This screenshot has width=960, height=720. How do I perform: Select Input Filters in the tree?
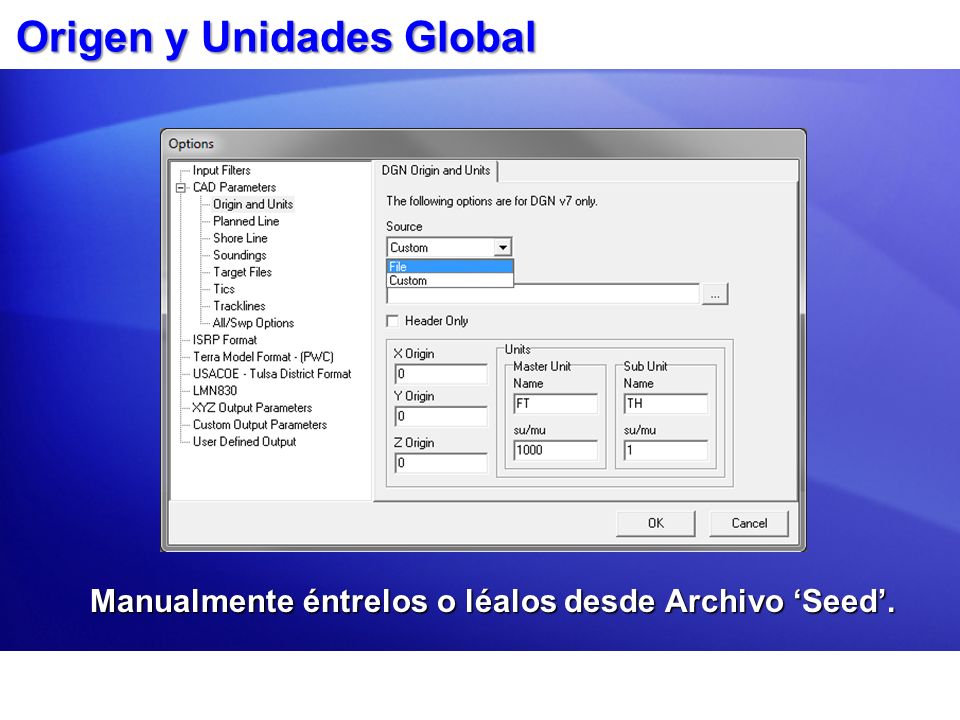pyautogui.click(x=222, y=170)
